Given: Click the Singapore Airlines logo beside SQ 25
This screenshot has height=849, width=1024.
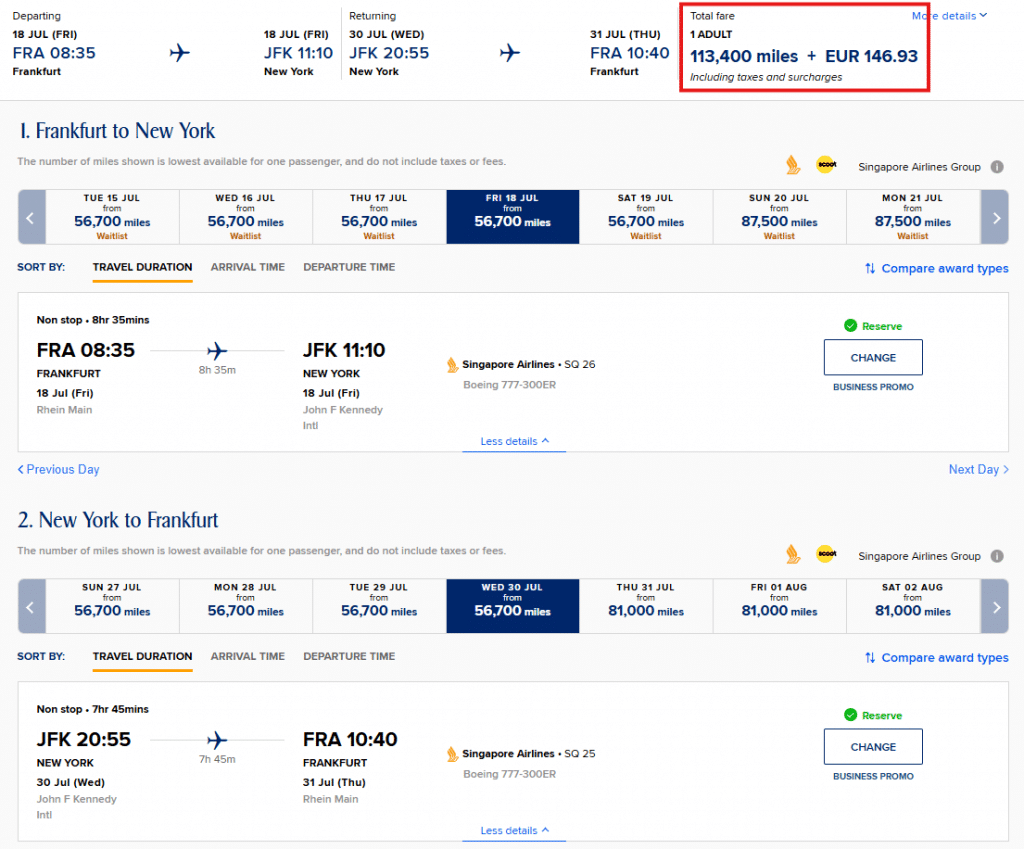Looking at the screenshot, I should (453, 754).
